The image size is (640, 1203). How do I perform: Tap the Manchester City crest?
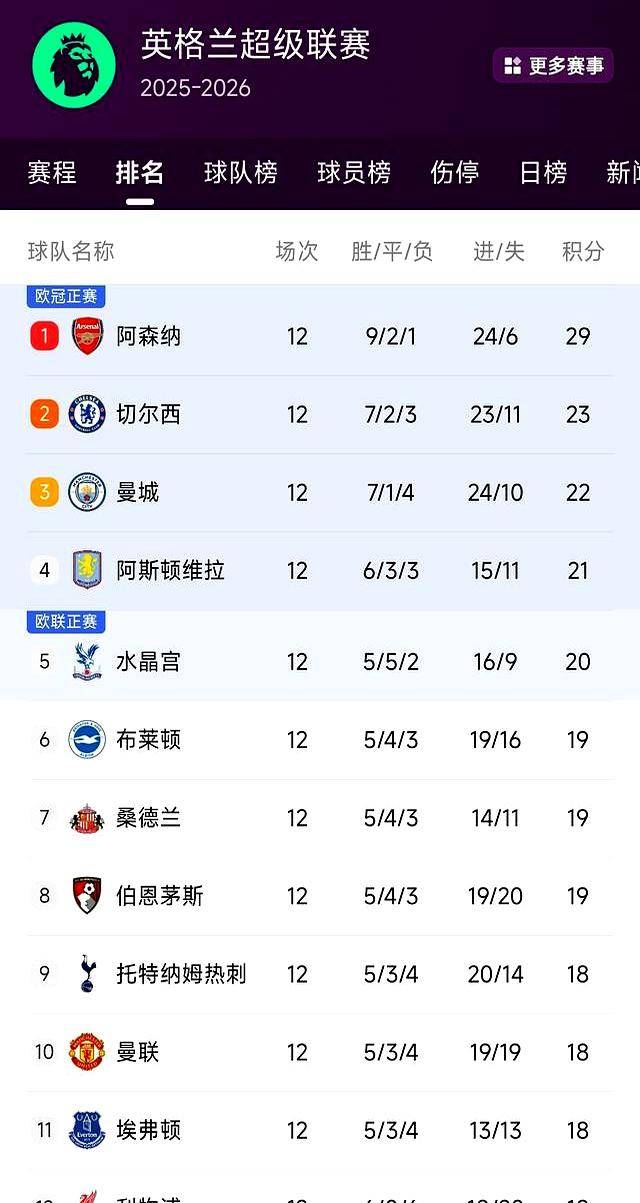click(x=87, y=492)
